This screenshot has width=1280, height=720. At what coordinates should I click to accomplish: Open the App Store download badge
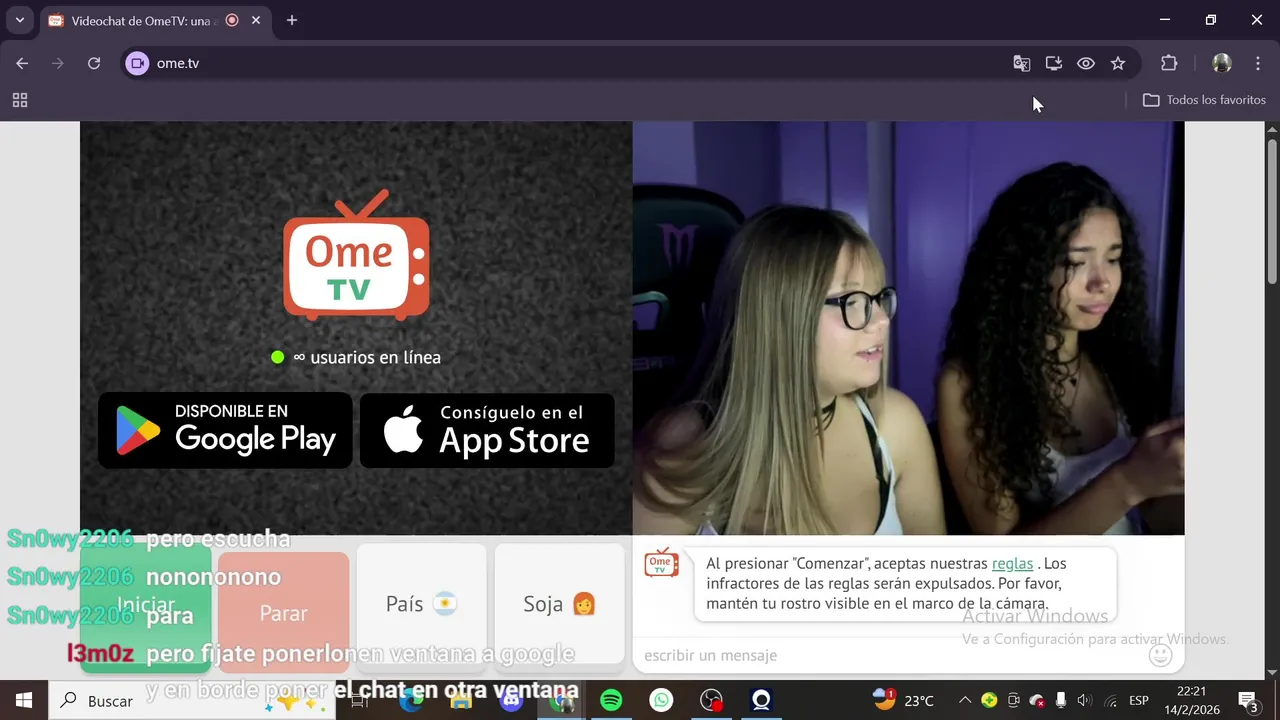tap(487, 430)
